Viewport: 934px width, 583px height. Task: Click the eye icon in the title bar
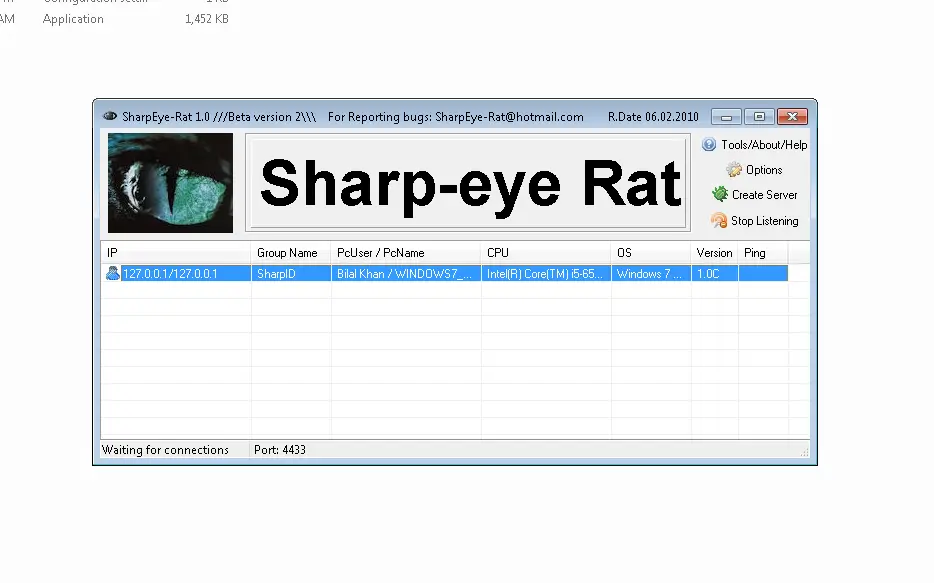pos(110,116)
